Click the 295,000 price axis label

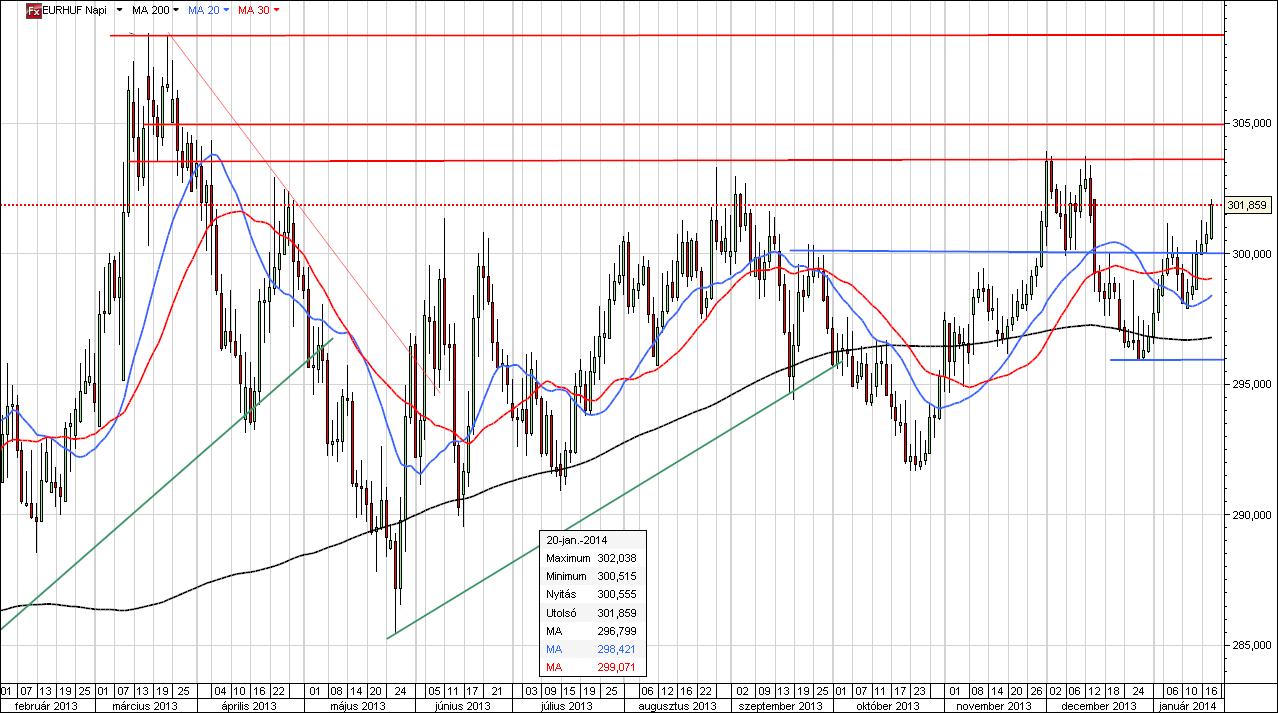pyautogui.click(x=1251, y=384)
